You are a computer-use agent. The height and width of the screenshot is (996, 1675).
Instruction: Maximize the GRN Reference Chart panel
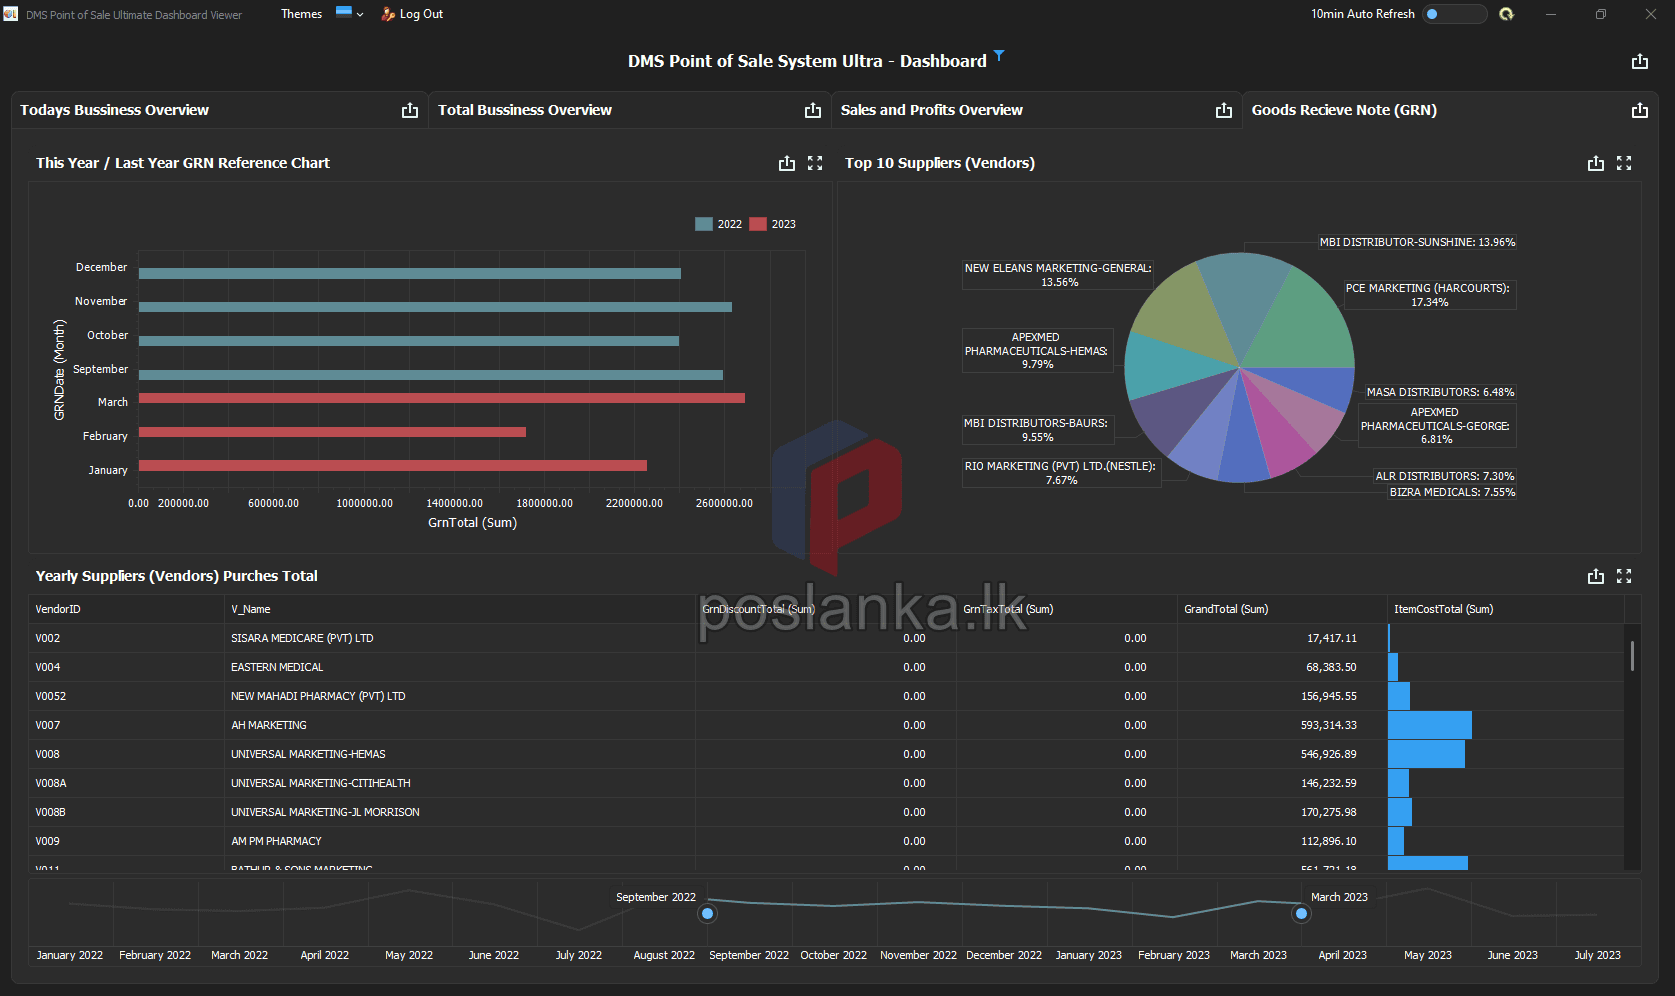815,163
